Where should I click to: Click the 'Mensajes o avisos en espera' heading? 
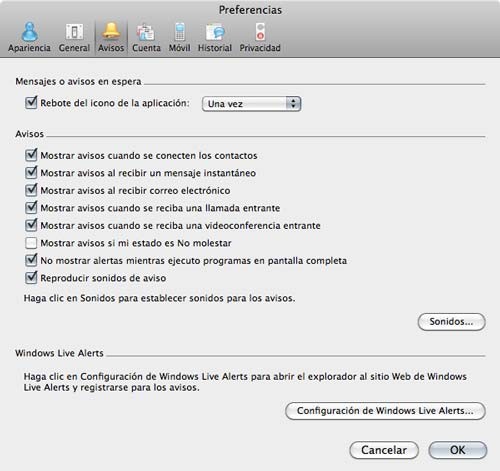click(x=78, y=81)
